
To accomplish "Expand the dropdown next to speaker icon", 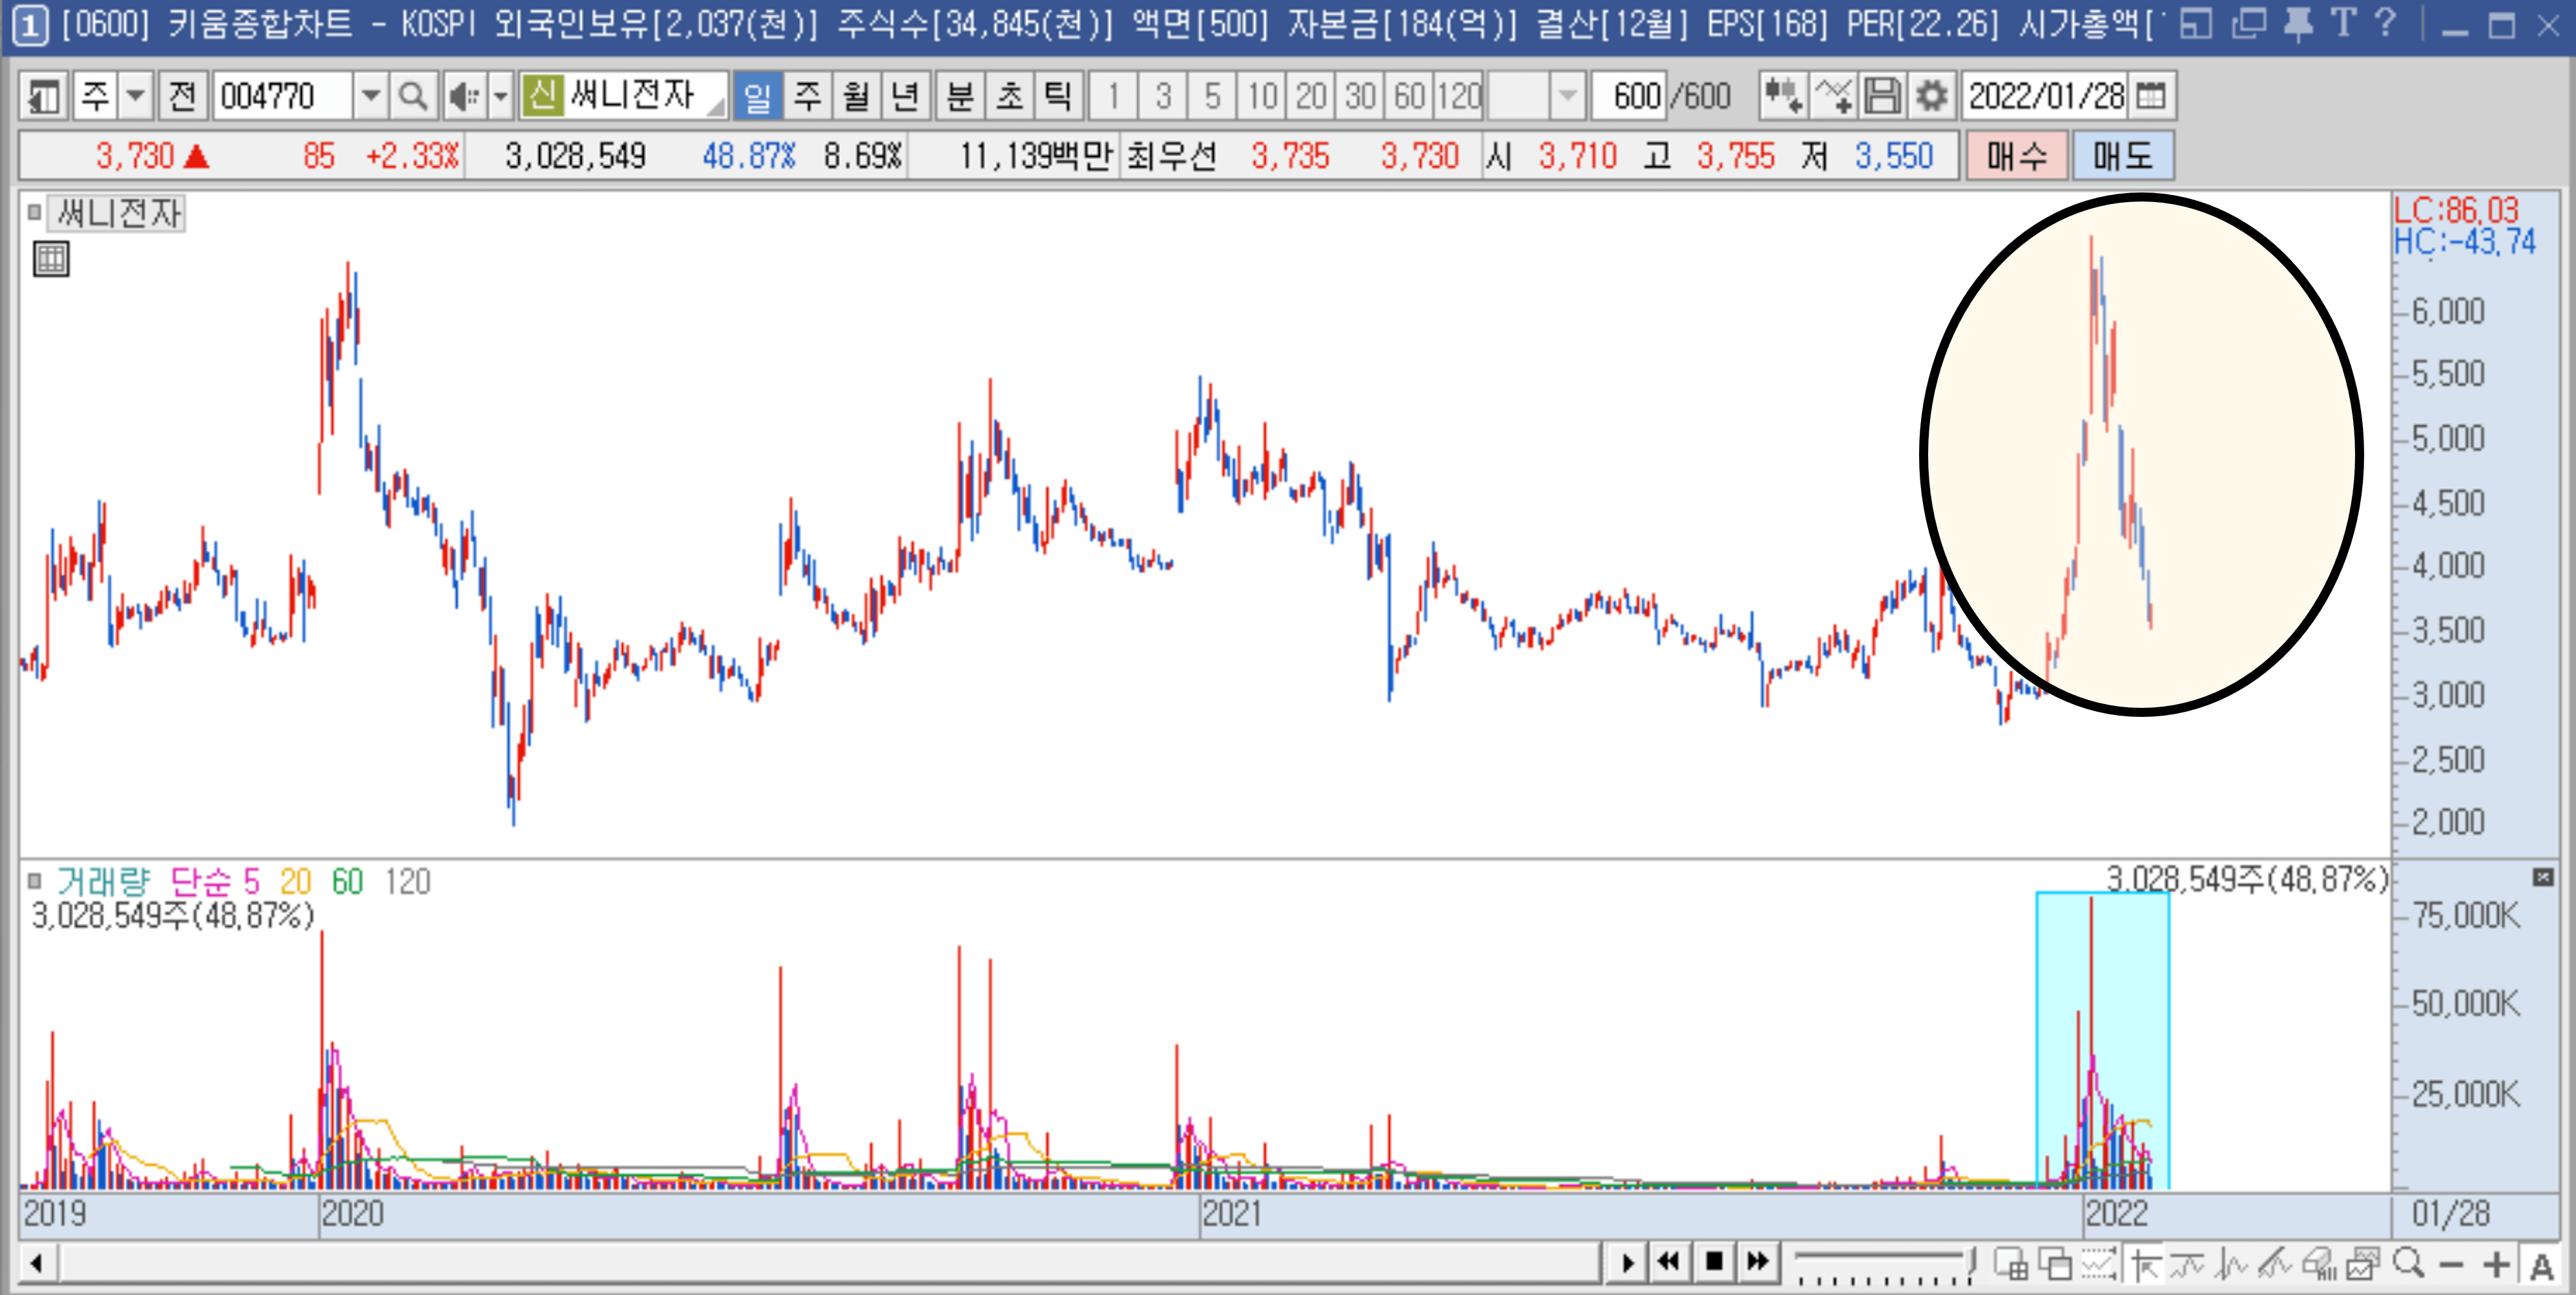I will [x=500, y=97].
